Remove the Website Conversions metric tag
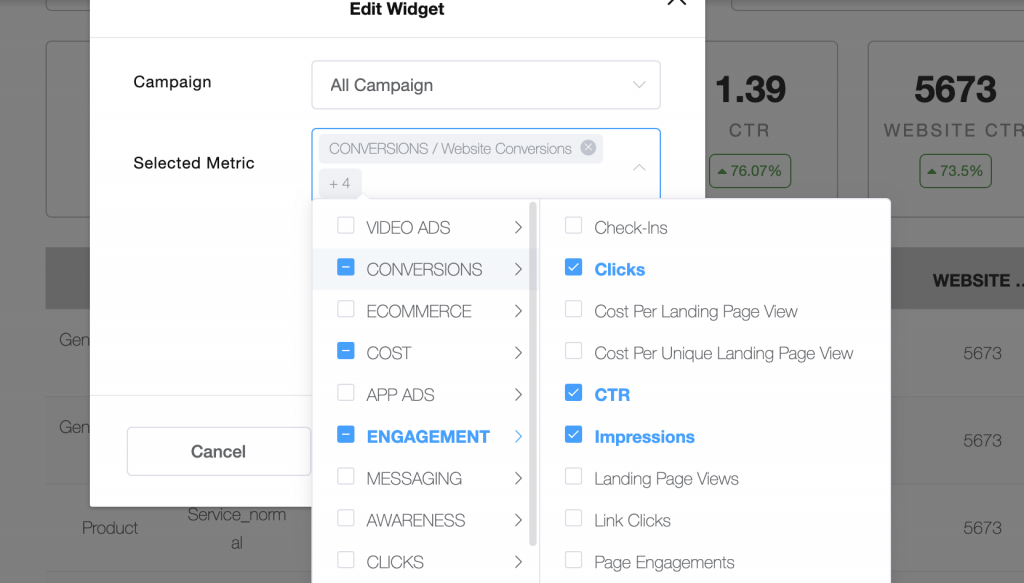1024x583 pixels. pyautogui.click(x=588, y=148)
